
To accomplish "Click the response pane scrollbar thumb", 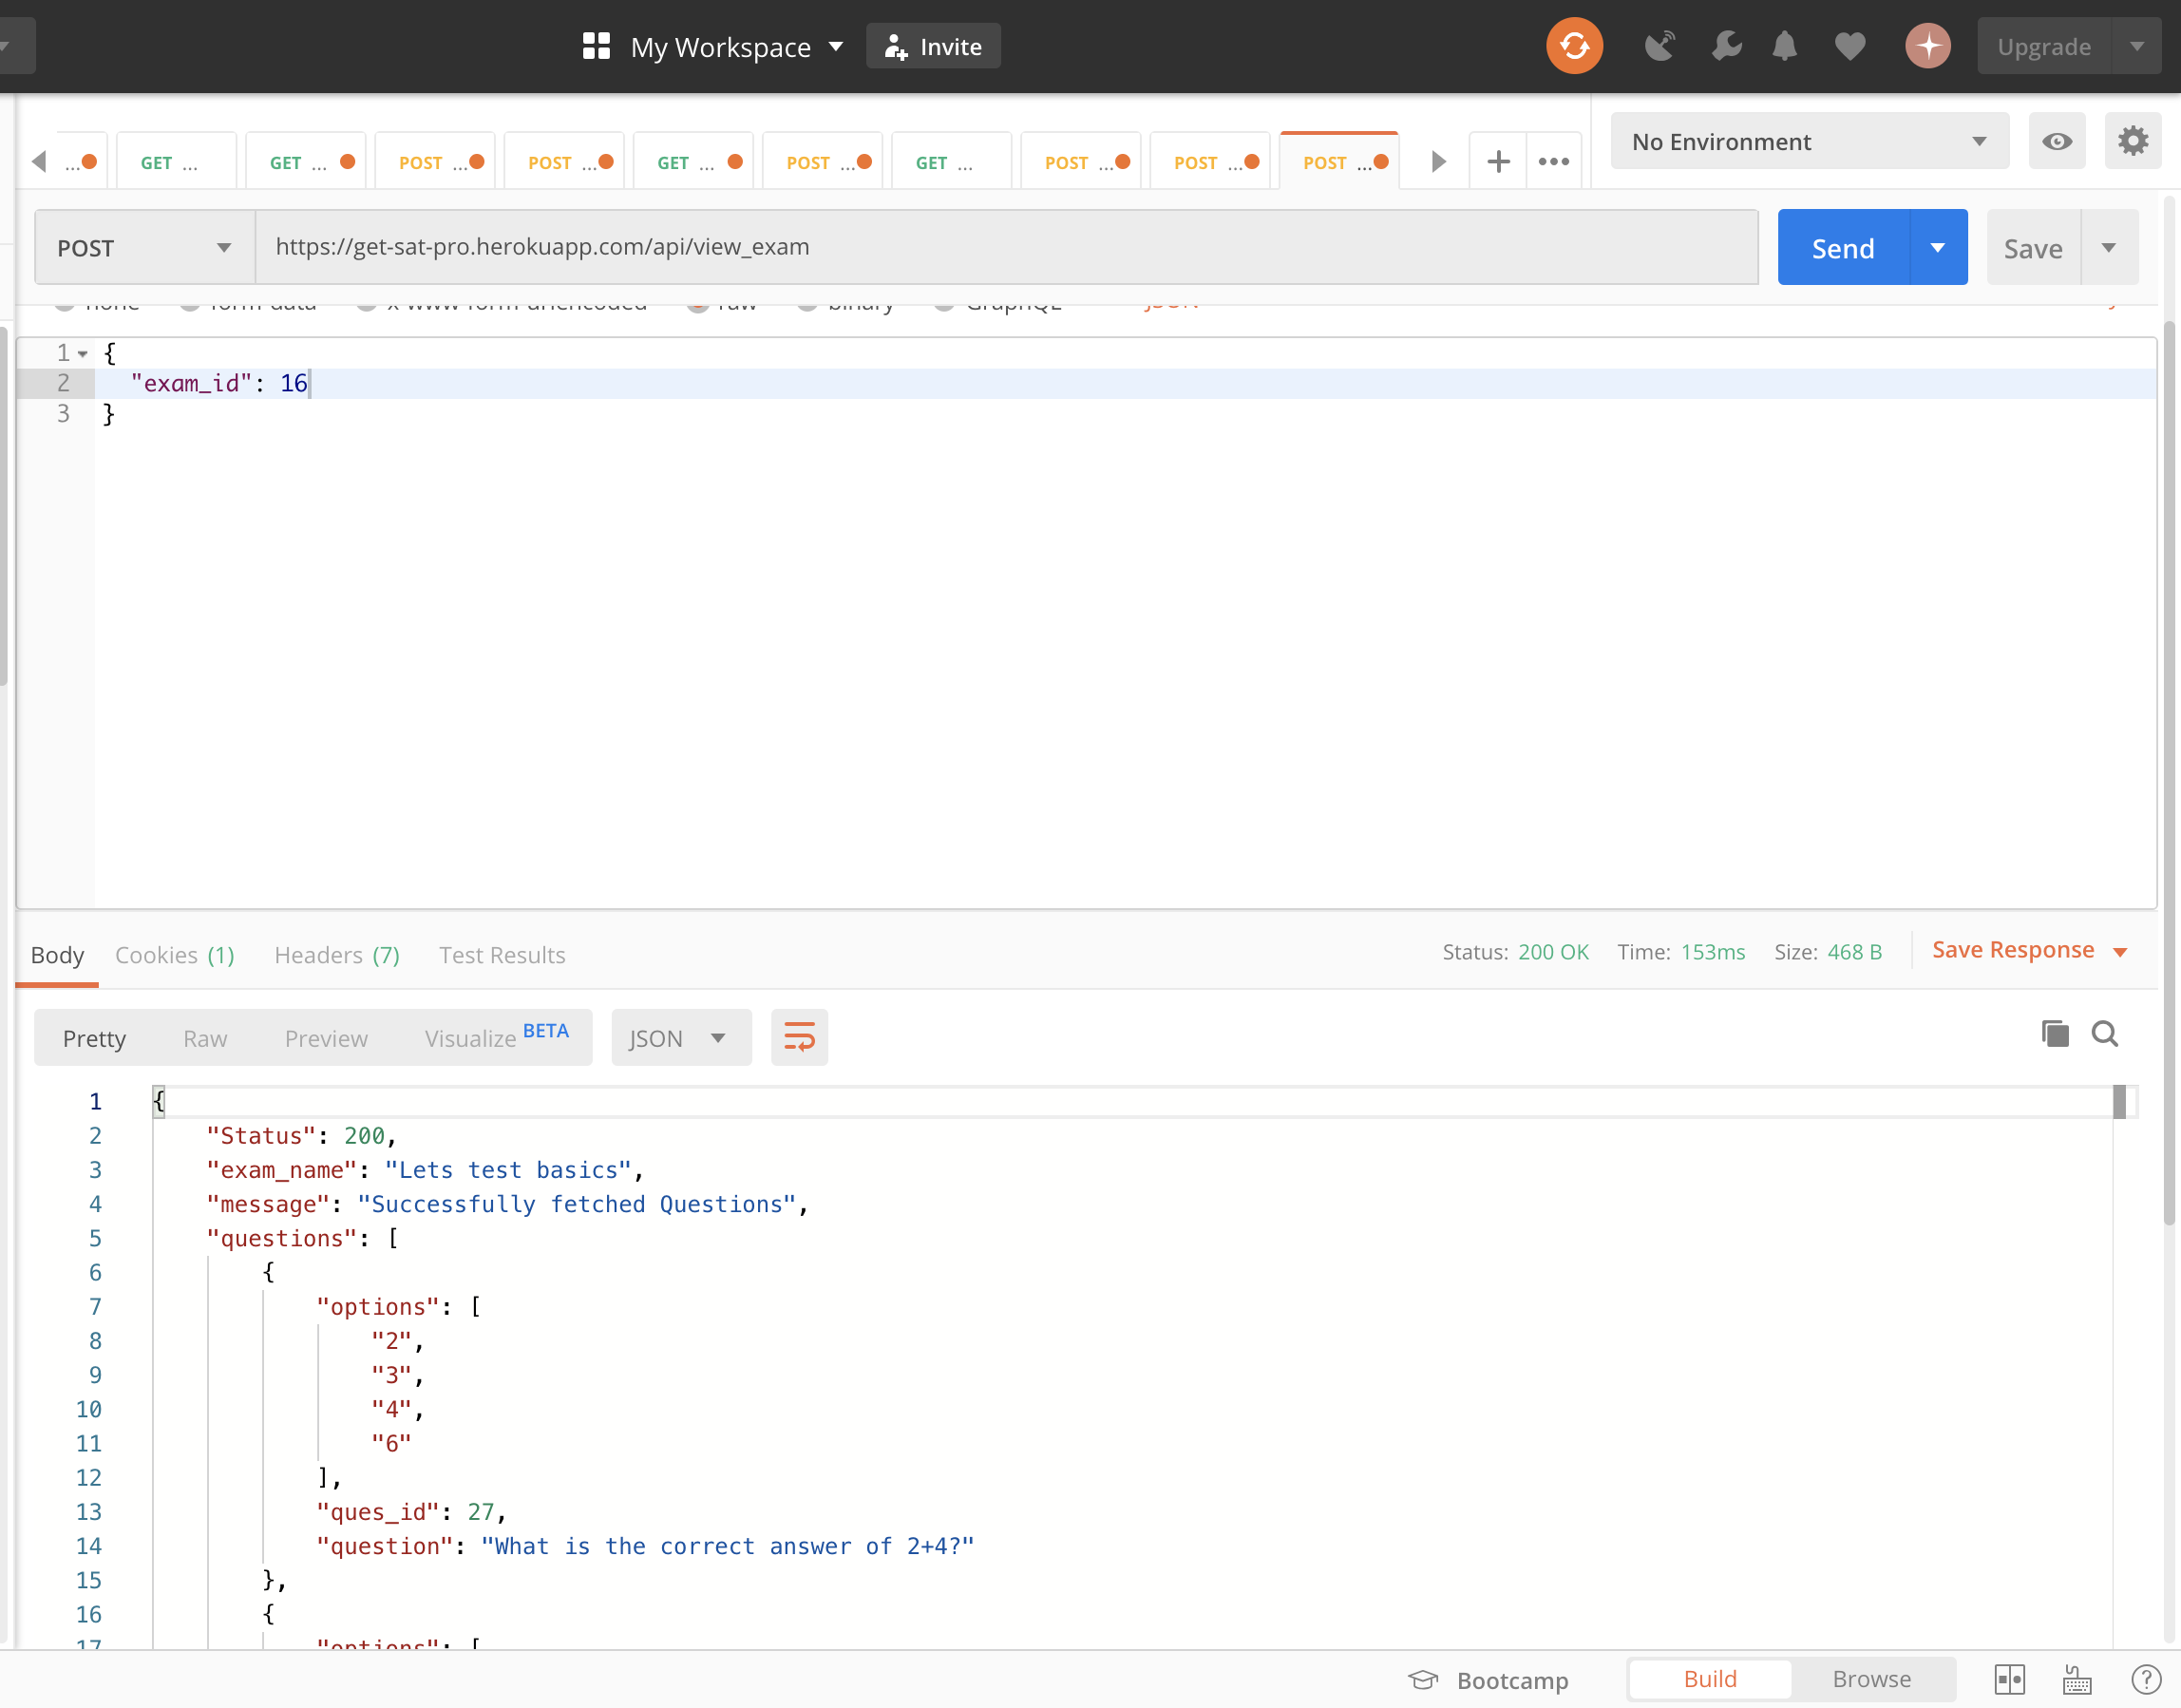I will [2119, 1100].
